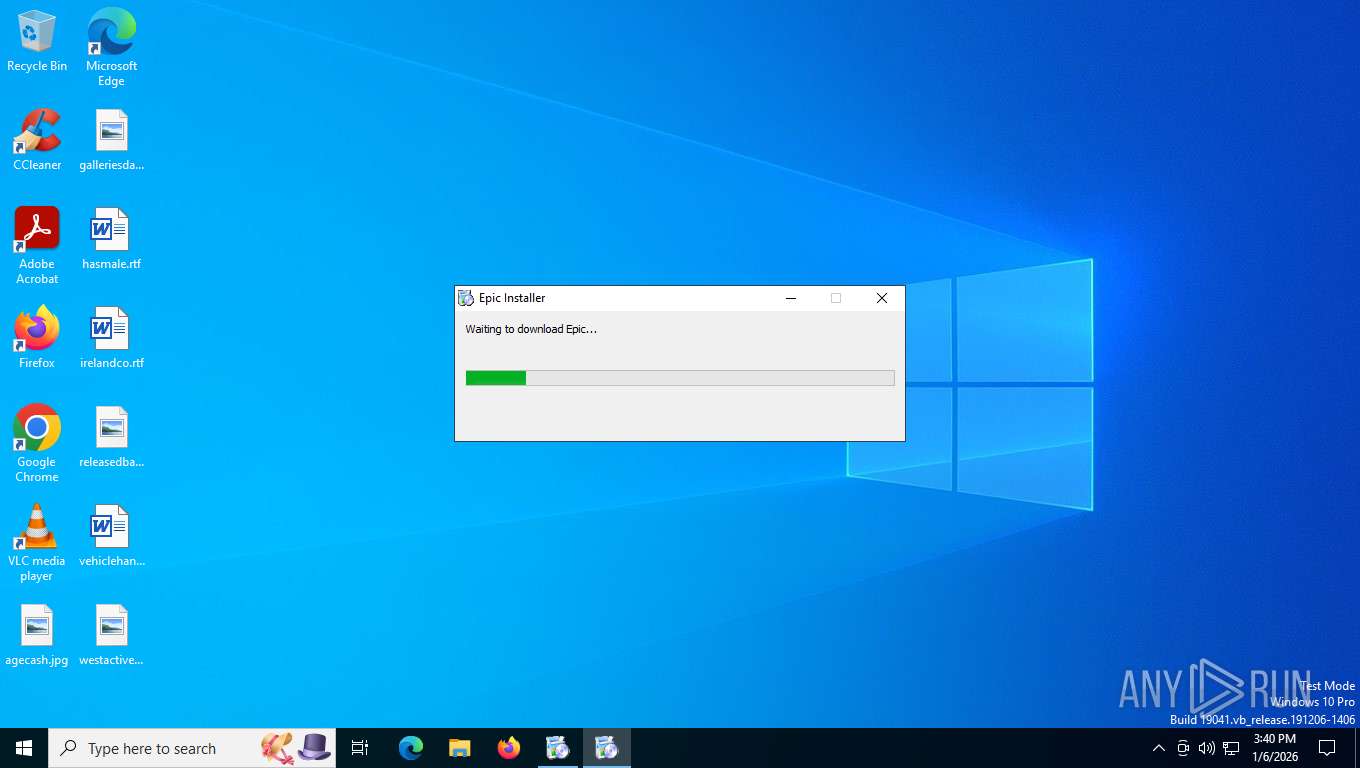Screen dimensions: 1360x768
Task: Select the hasmale.rtf document icon
Action: click(111, 239)
